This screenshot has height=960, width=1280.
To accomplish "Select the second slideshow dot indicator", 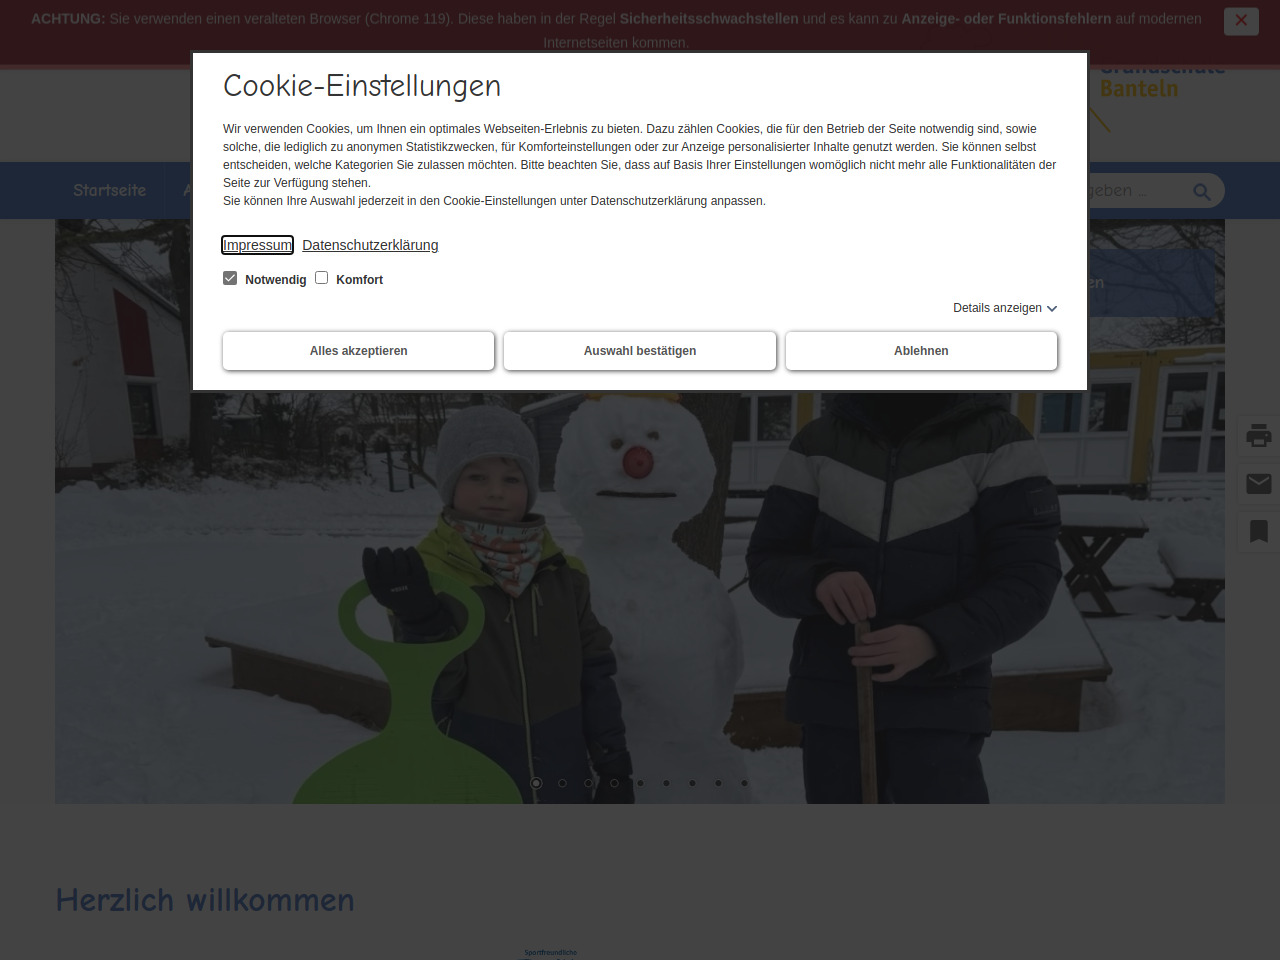I will point(562,783).
